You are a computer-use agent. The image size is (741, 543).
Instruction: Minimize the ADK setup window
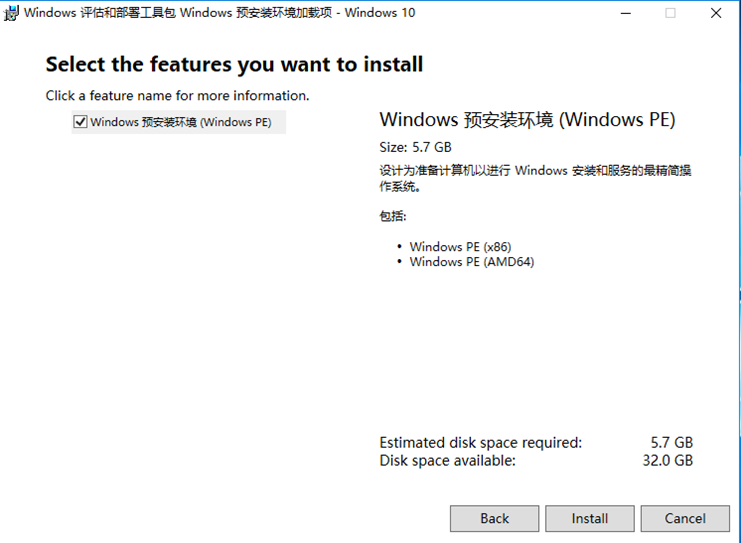point(625,13)
